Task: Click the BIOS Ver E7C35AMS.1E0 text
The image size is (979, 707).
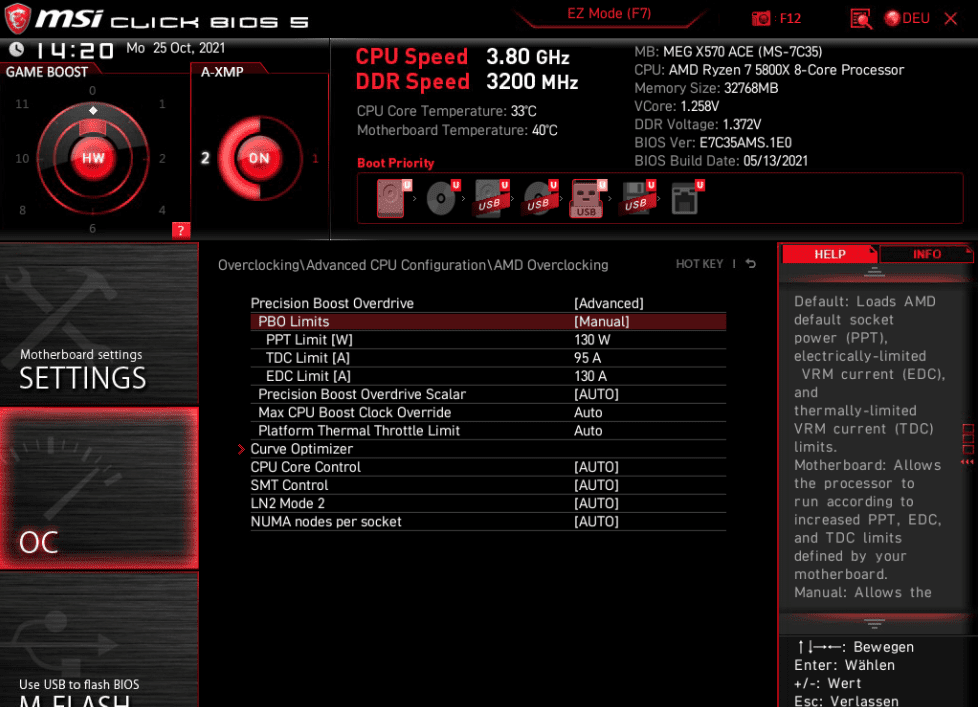Action: tap(712, 142)
